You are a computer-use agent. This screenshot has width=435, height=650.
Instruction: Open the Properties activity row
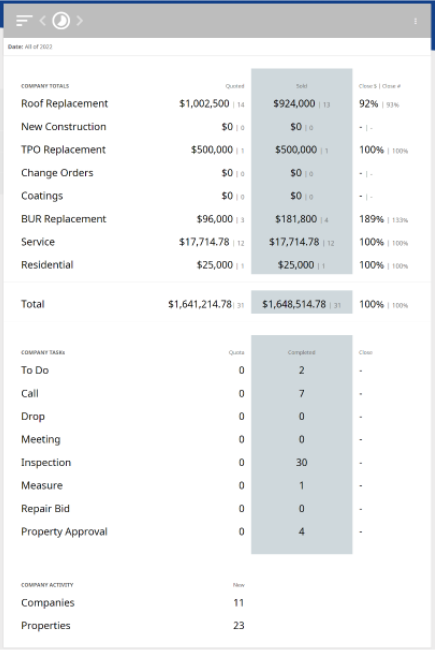point(133,626)
